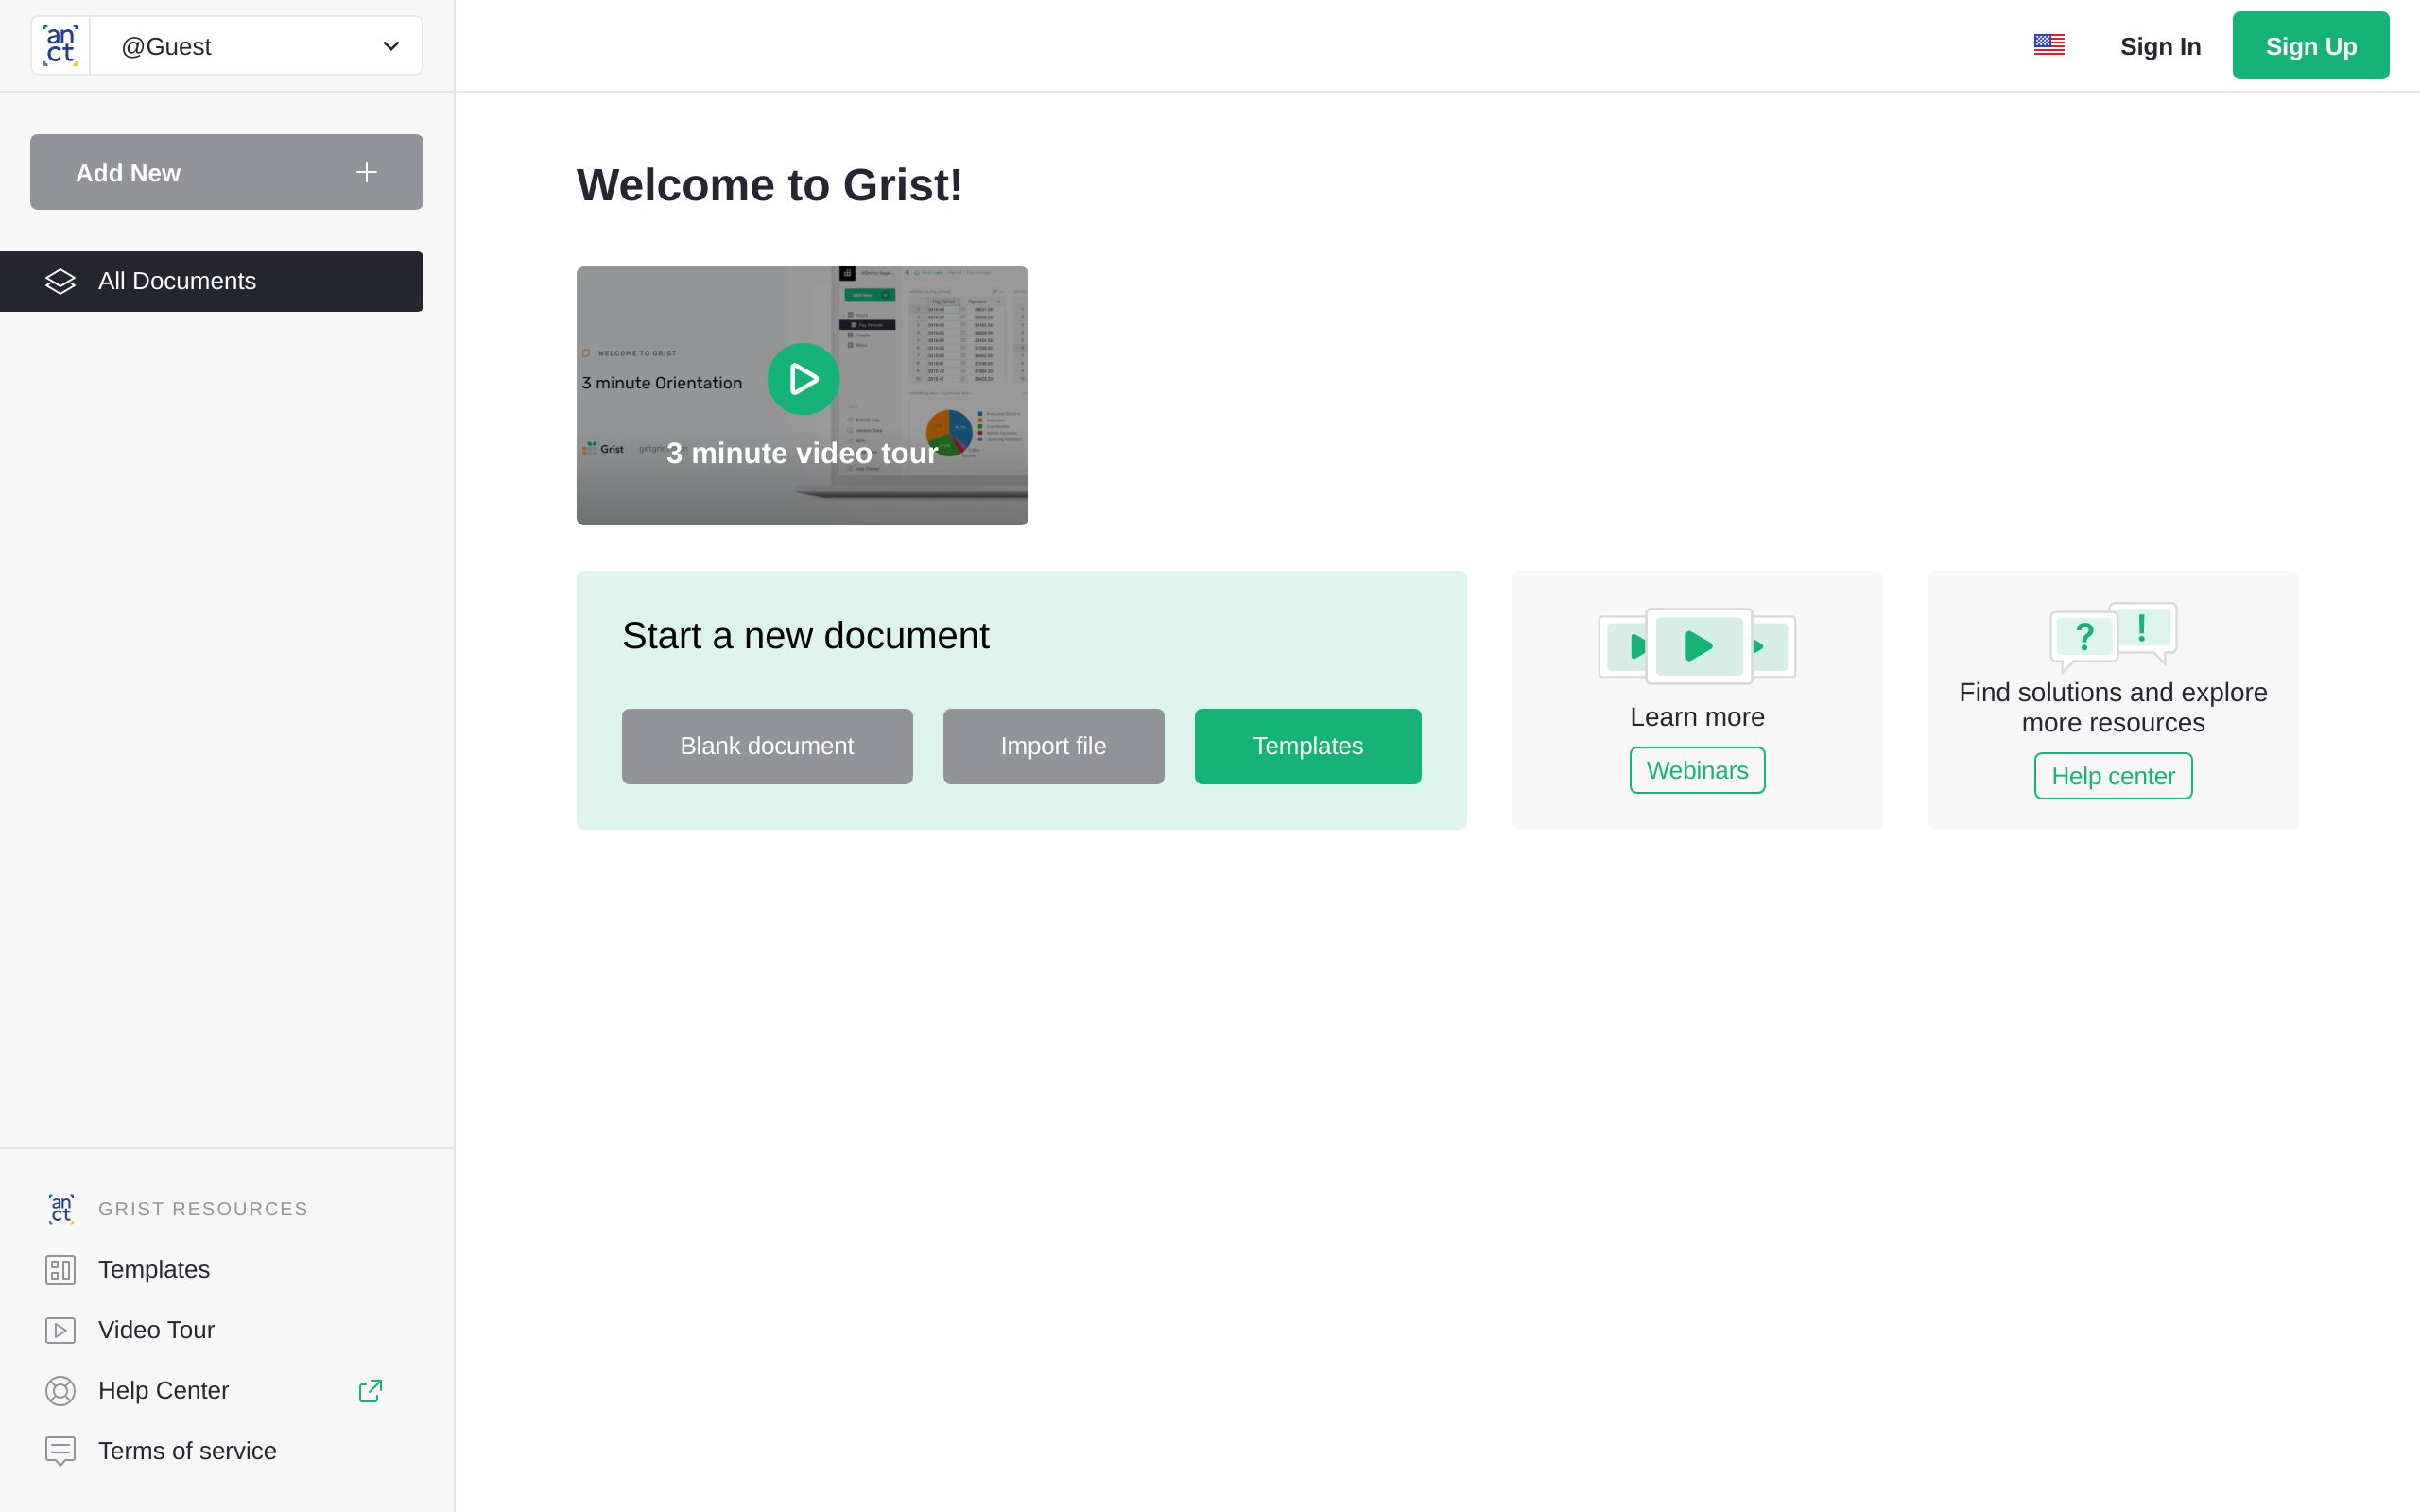Click the site logo at the top left
Image resolution: width=2420 pixels, height=1512 pixels.
(x=60, y=46)
